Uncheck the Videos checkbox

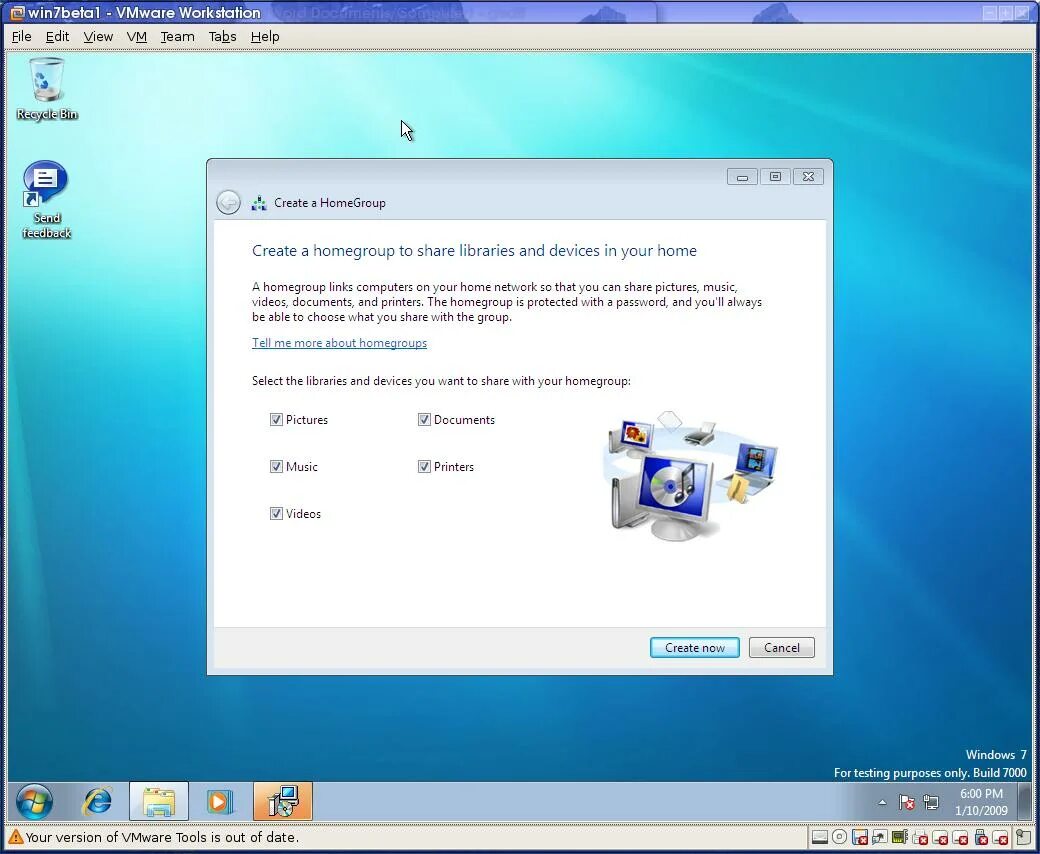(x=277, y=514)
